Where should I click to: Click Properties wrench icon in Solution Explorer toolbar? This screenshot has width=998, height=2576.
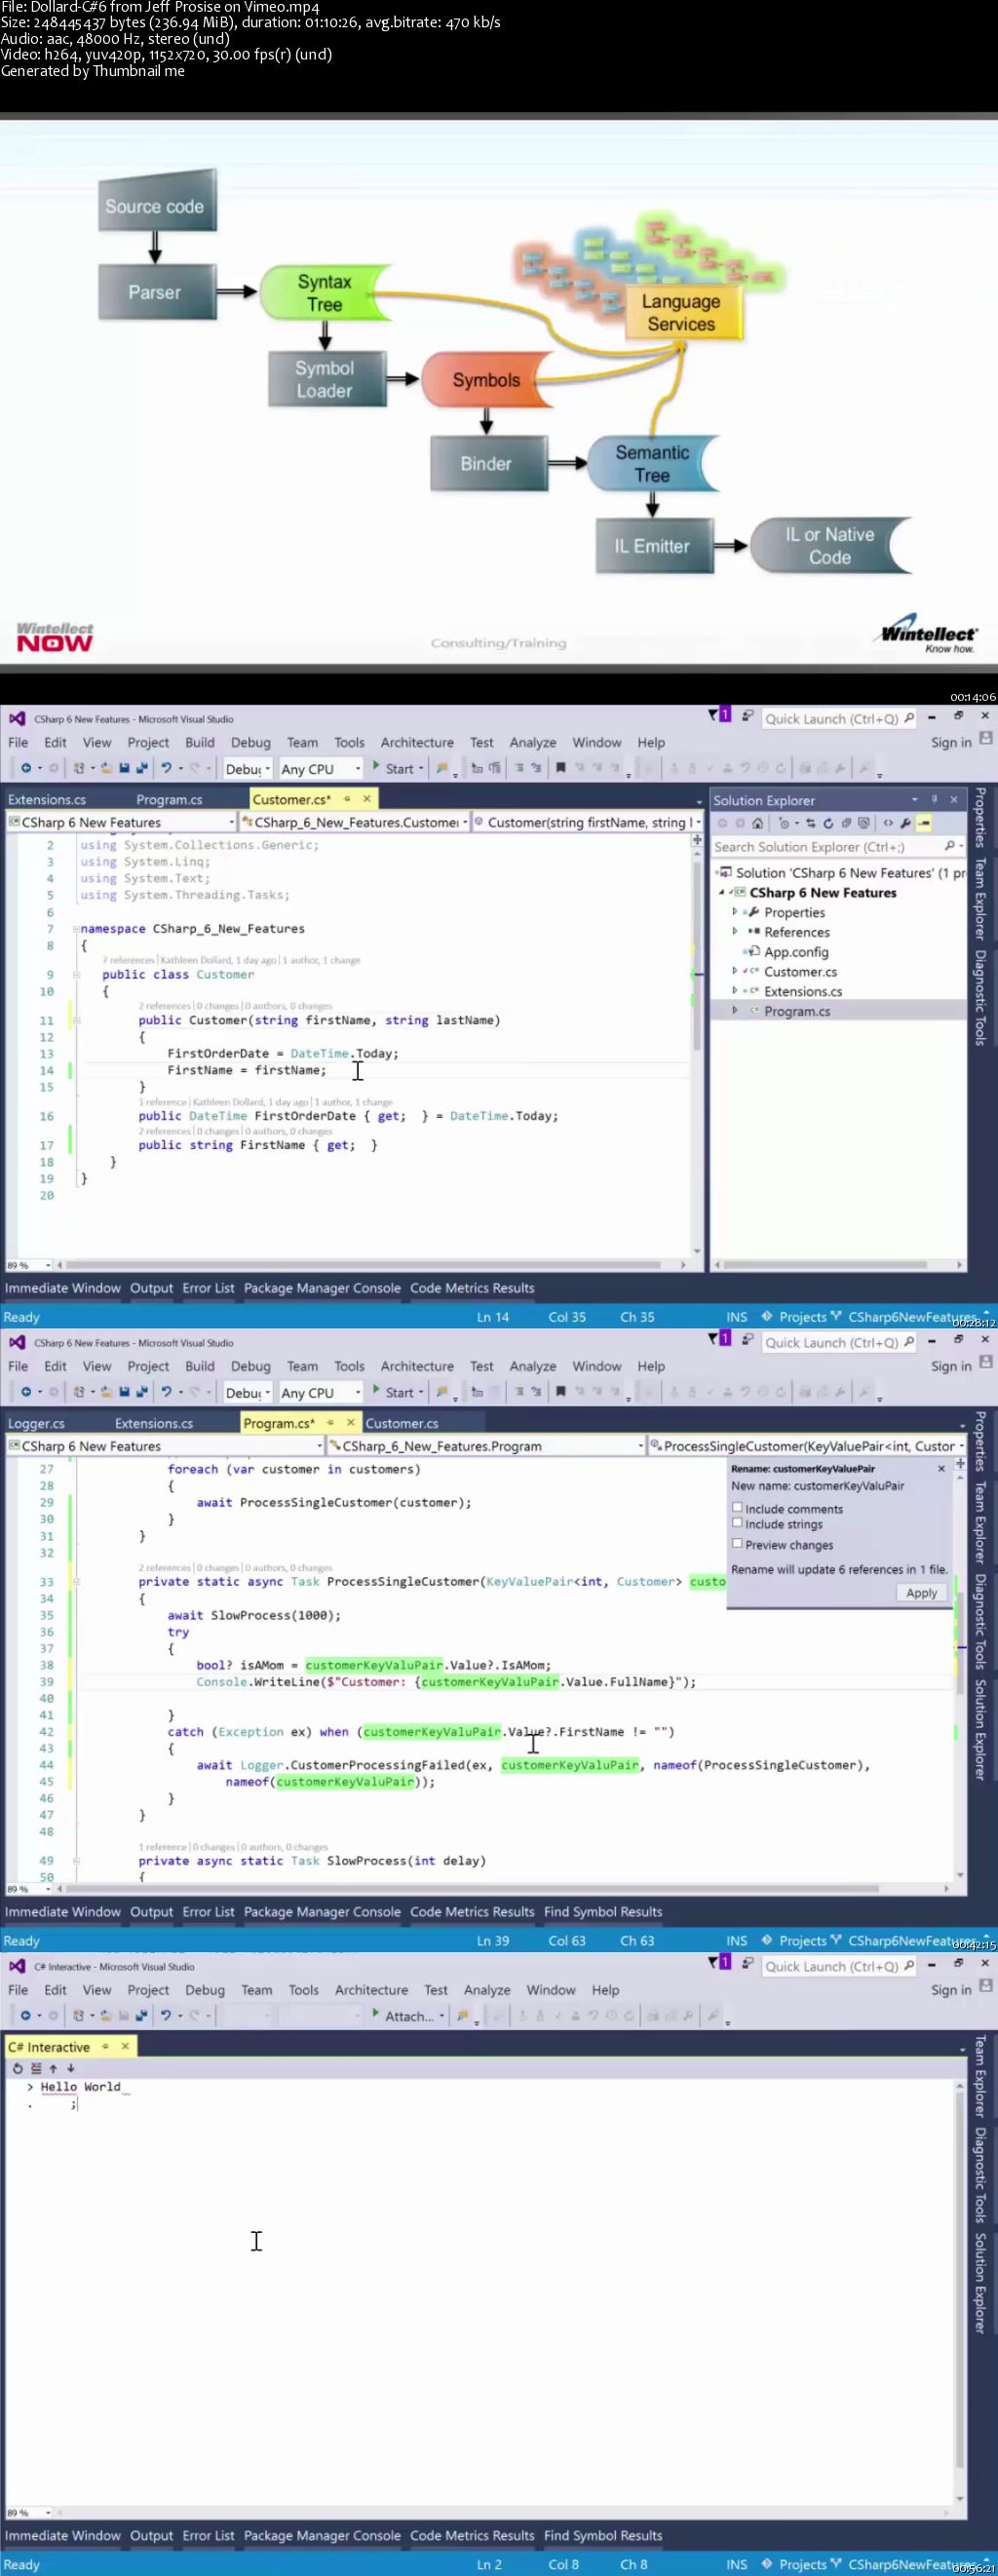(905, 823)
